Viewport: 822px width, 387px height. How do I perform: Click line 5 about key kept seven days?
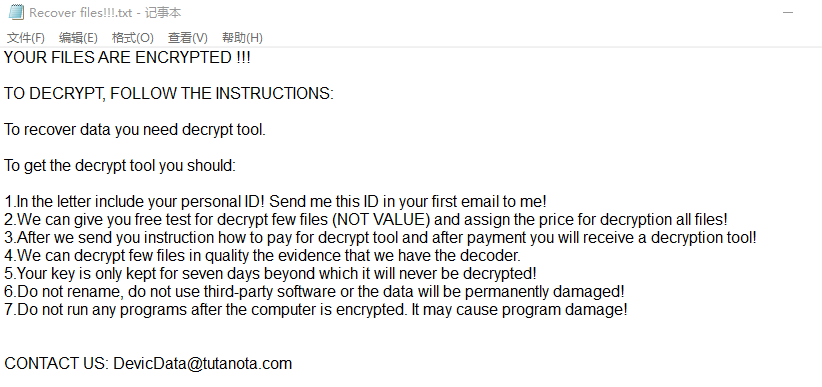[x=271, y=274]
